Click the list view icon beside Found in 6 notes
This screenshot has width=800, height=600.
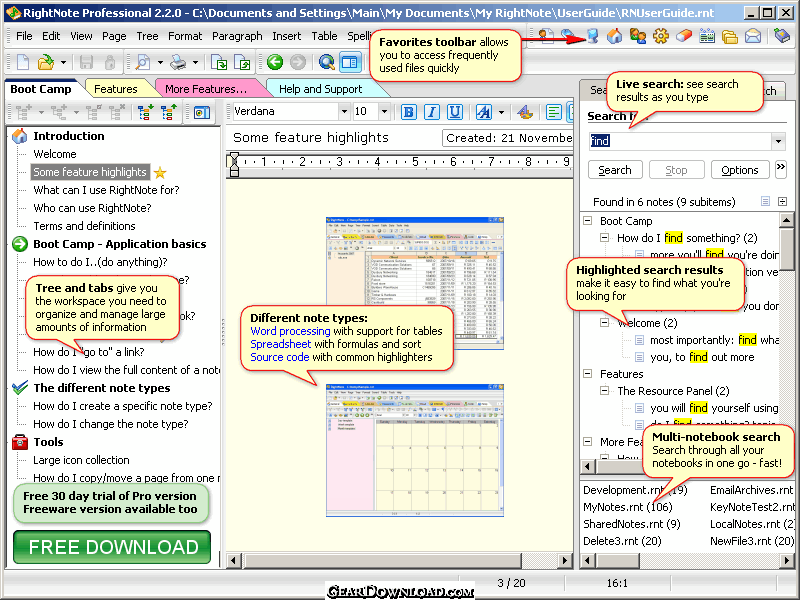(x=765, y=202)
